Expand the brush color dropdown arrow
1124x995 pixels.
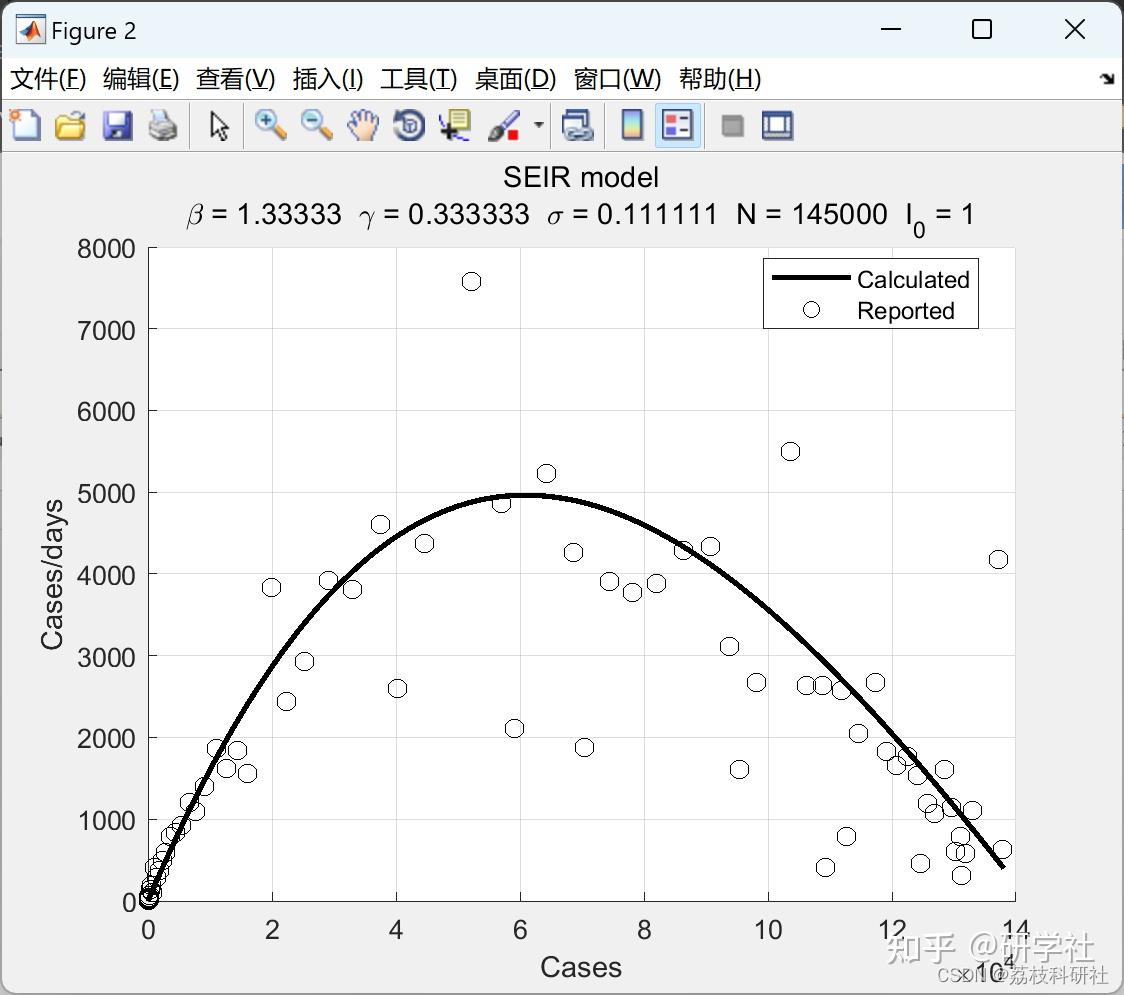(538, 125)
